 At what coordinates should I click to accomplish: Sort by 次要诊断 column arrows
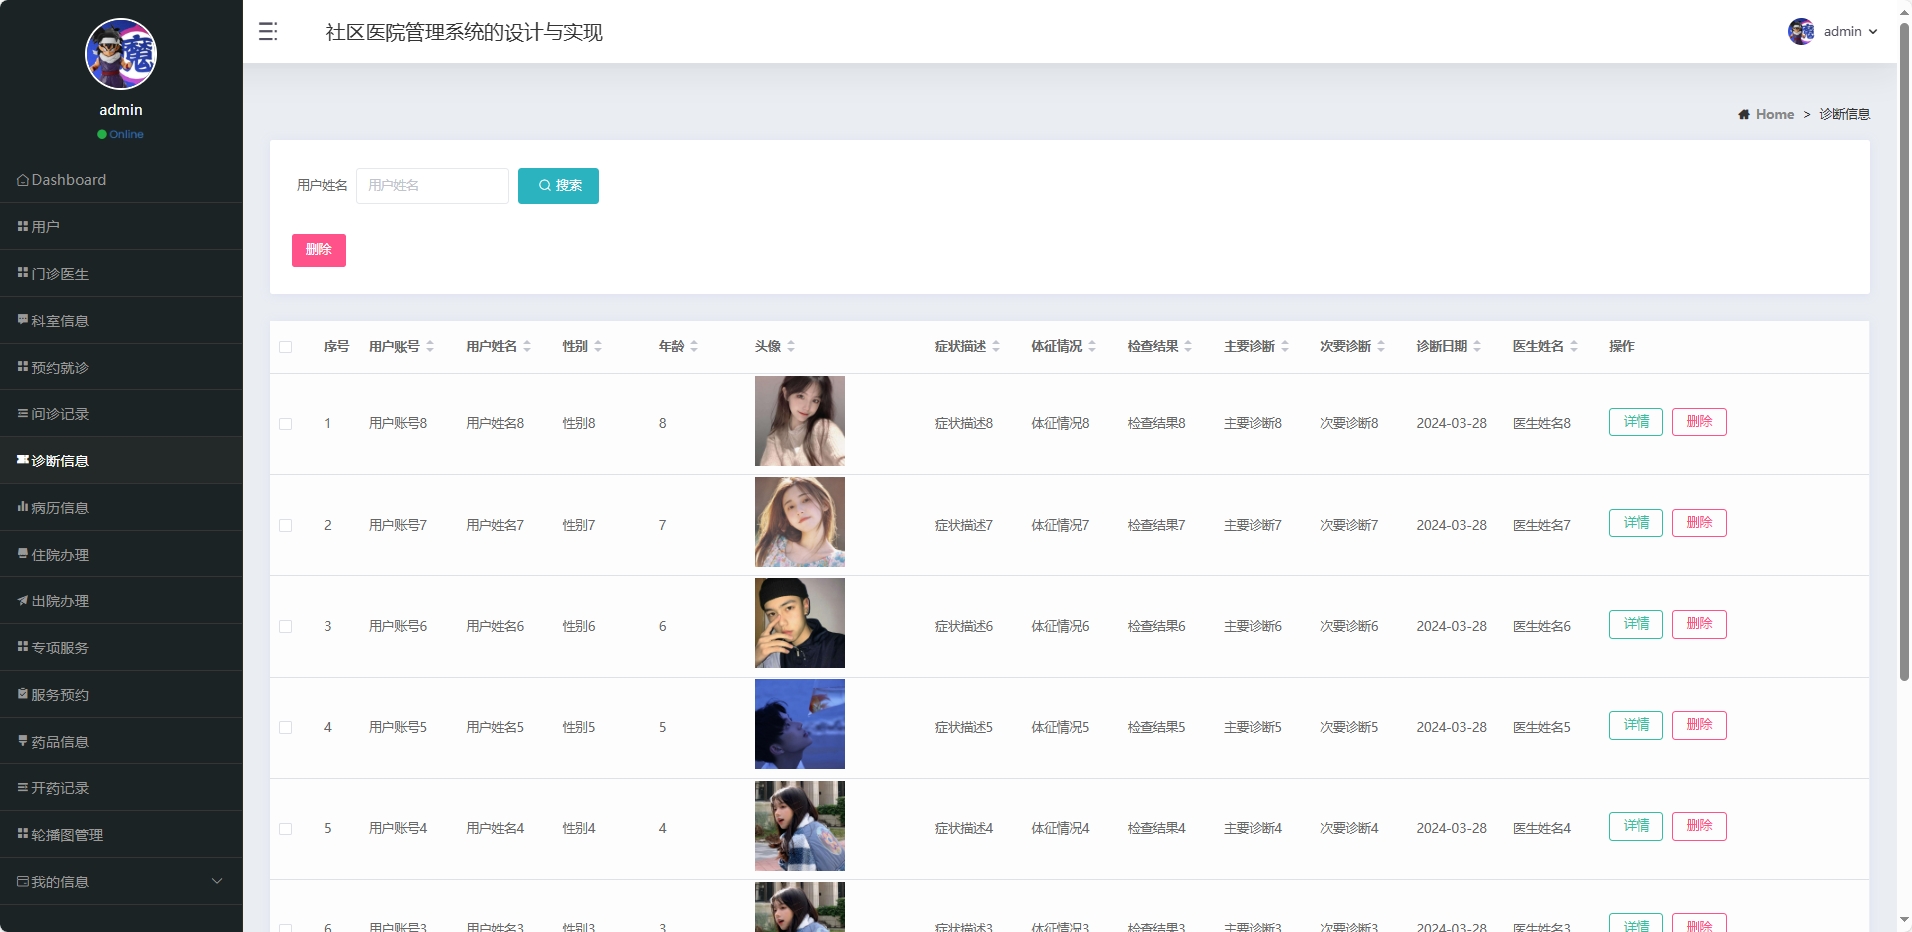pos(1381,346)
